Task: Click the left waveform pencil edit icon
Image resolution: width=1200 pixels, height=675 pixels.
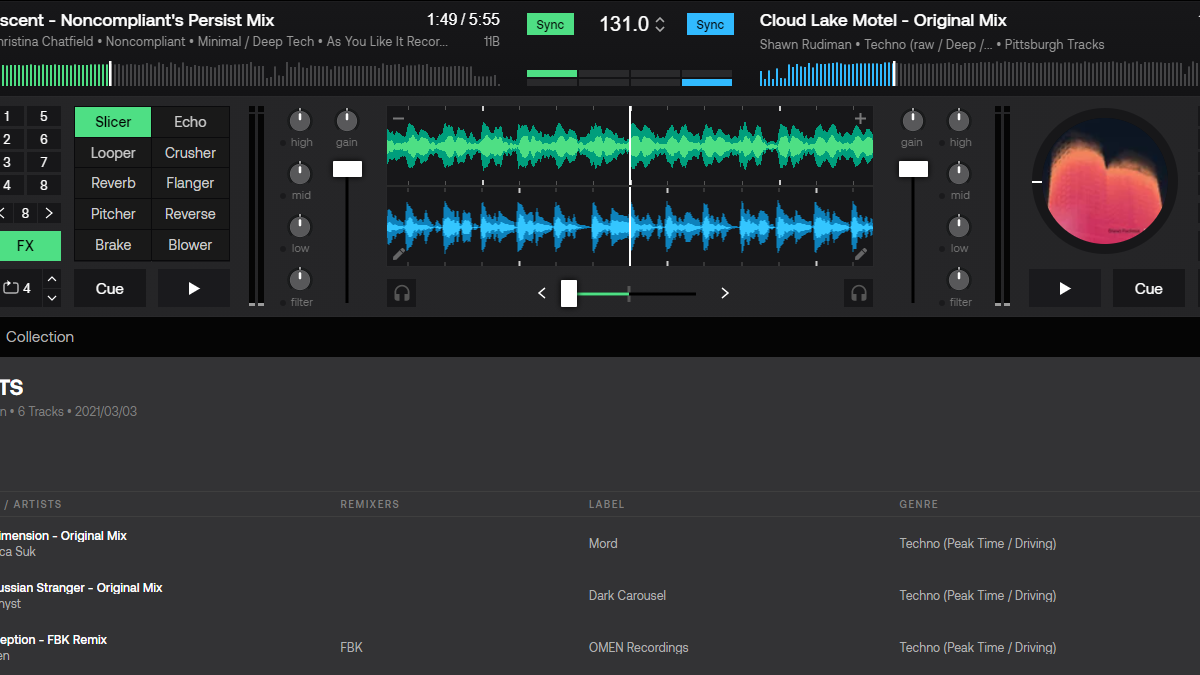Action: pos(399,254)
